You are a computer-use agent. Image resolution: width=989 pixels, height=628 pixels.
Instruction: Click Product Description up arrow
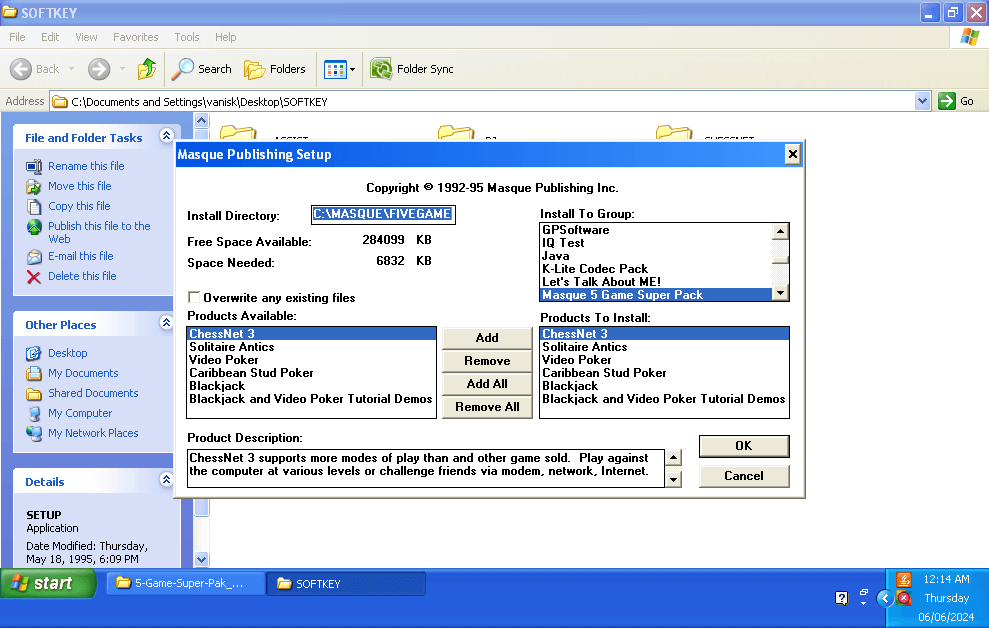click(x=674, y=457)
